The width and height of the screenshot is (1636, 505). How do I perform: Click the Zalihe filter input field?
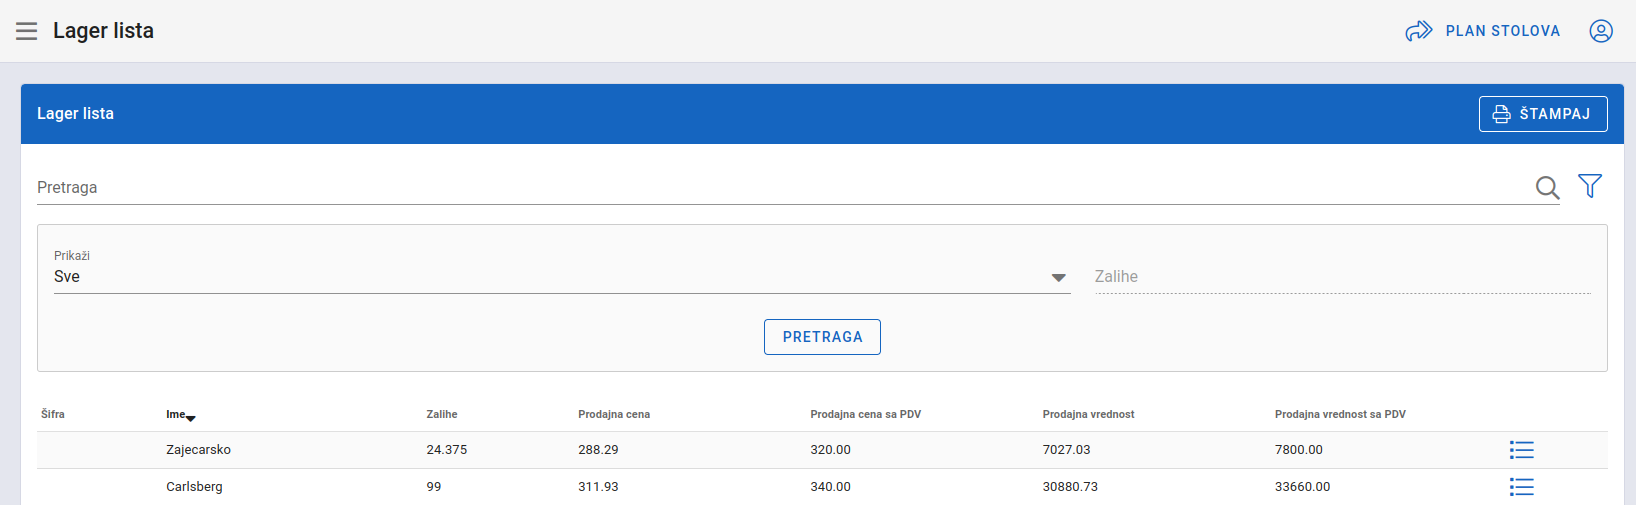coord(1342,277)
